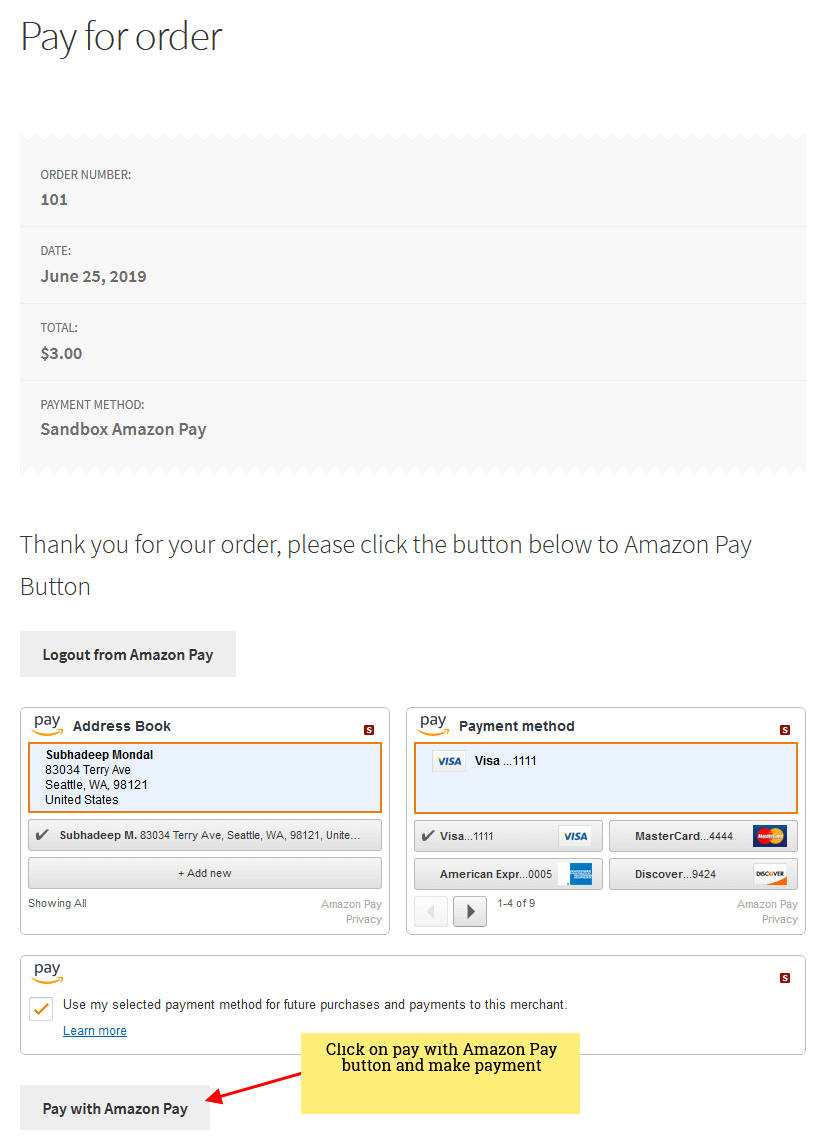The height and width of the screenshot is (1143, 830).
Task: Choose Discover ...9424 card
Action: pyautogui.click(x=703, y=874)
